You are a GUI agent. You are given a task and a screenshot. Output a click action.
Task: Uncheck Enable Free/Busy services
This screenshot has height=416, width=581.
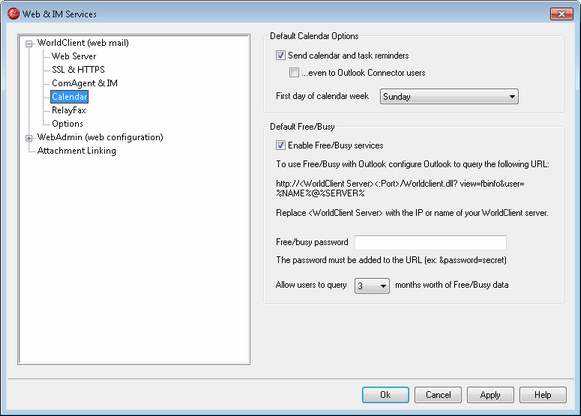click(280, 145)
